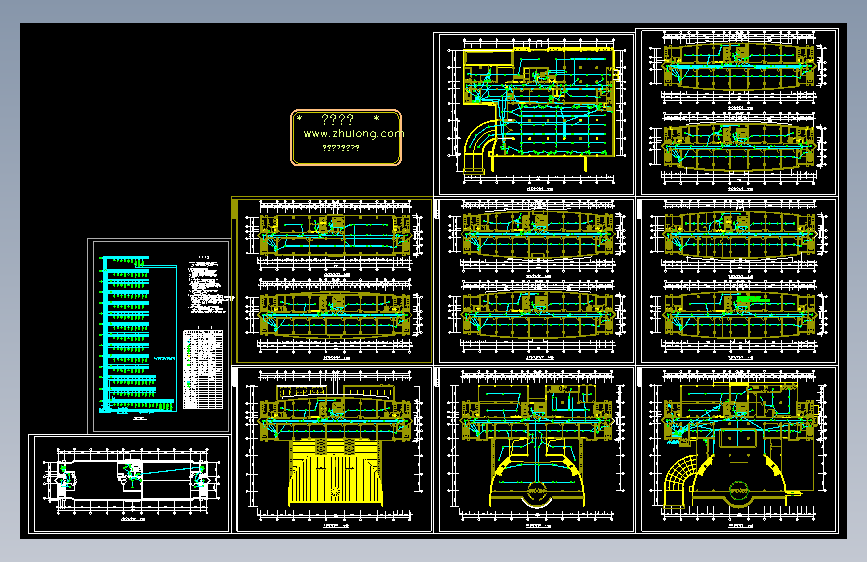Image resolution: width=867 pixels, height=562 pixels.
Task: Click the curved grid ramp in bottom-right sheet
Action: [680, 478]
